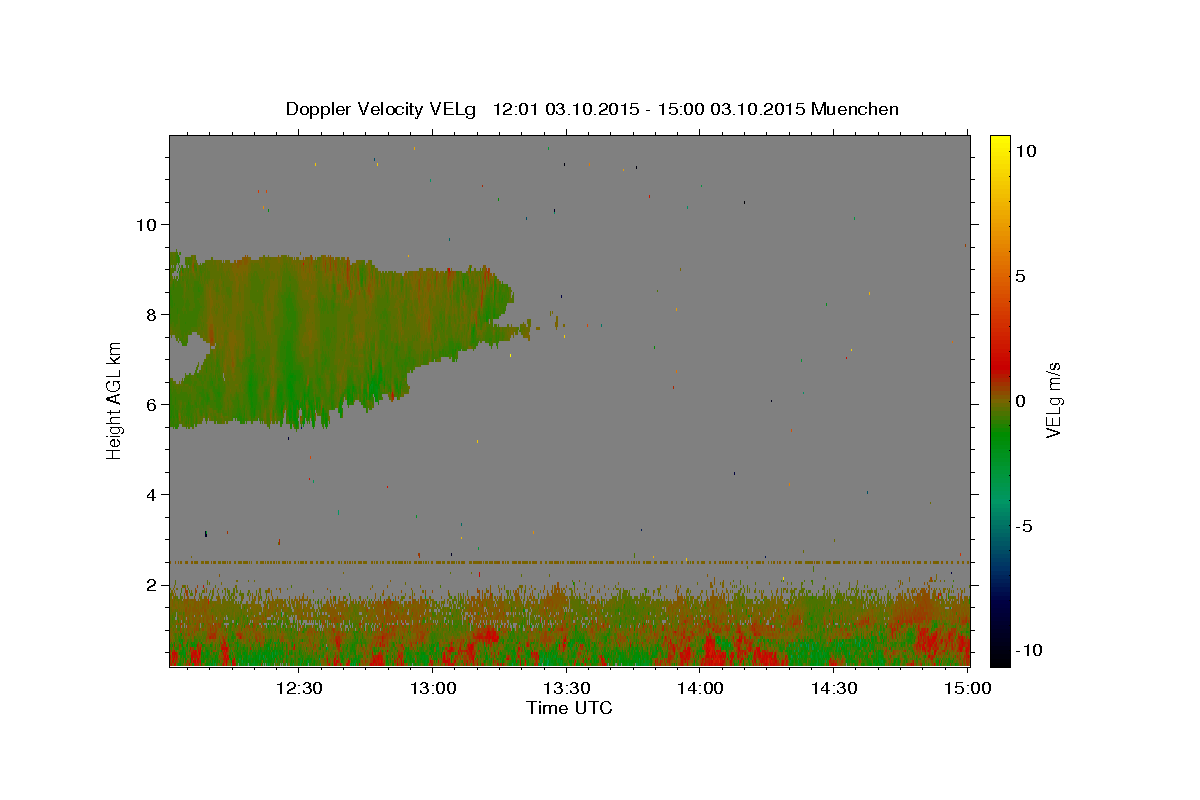Click the 10 km height tick label
Screen dimensions: 1200x800
pos(147,224)
